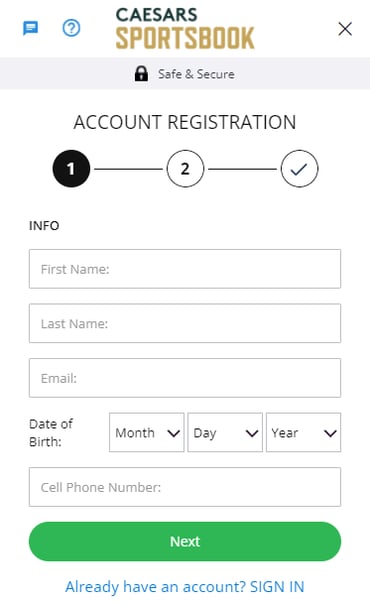Follow the SIGN IN link
Screen dimensions: 370x604
pyautogui.click(x=277, y=587)
